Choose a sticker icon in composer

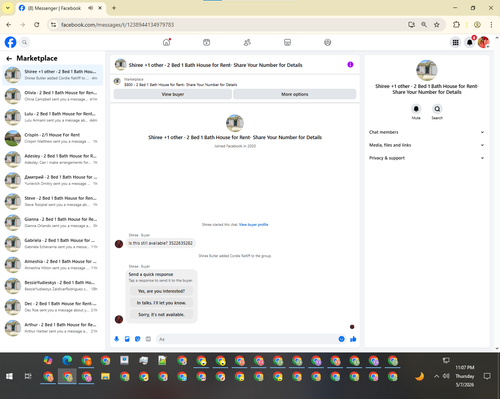point(138,339)
